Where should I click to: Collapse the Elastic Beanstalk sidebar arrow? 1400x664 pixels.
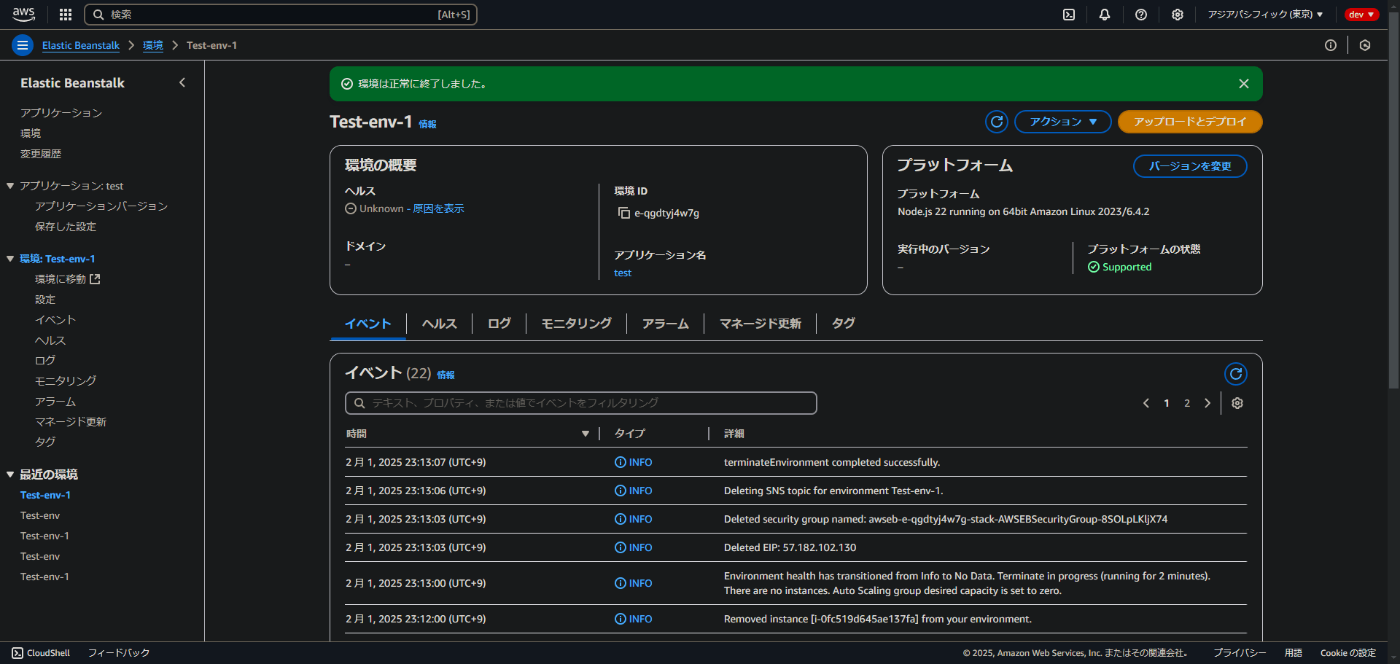[x=182, y=83]
